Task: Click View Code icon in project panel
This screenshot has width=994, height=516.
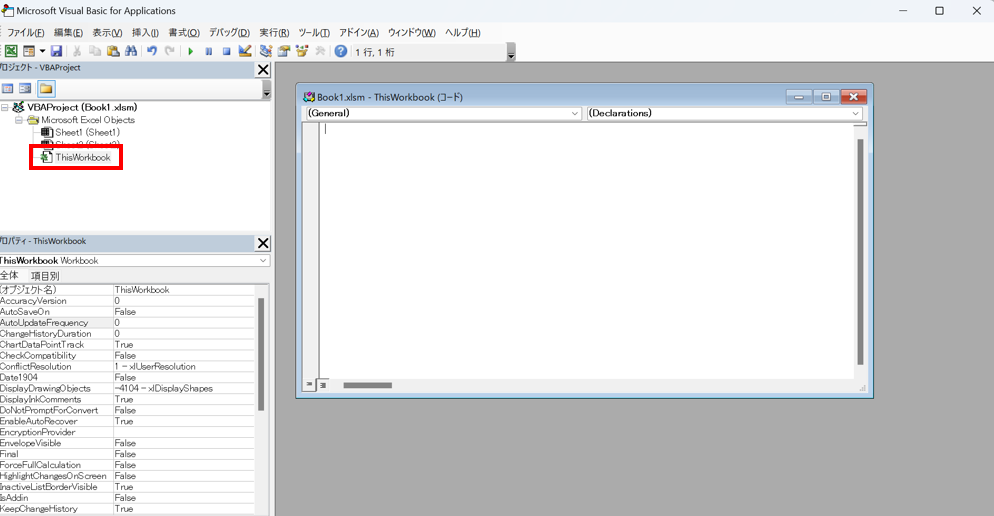Action: click(8, 89)
